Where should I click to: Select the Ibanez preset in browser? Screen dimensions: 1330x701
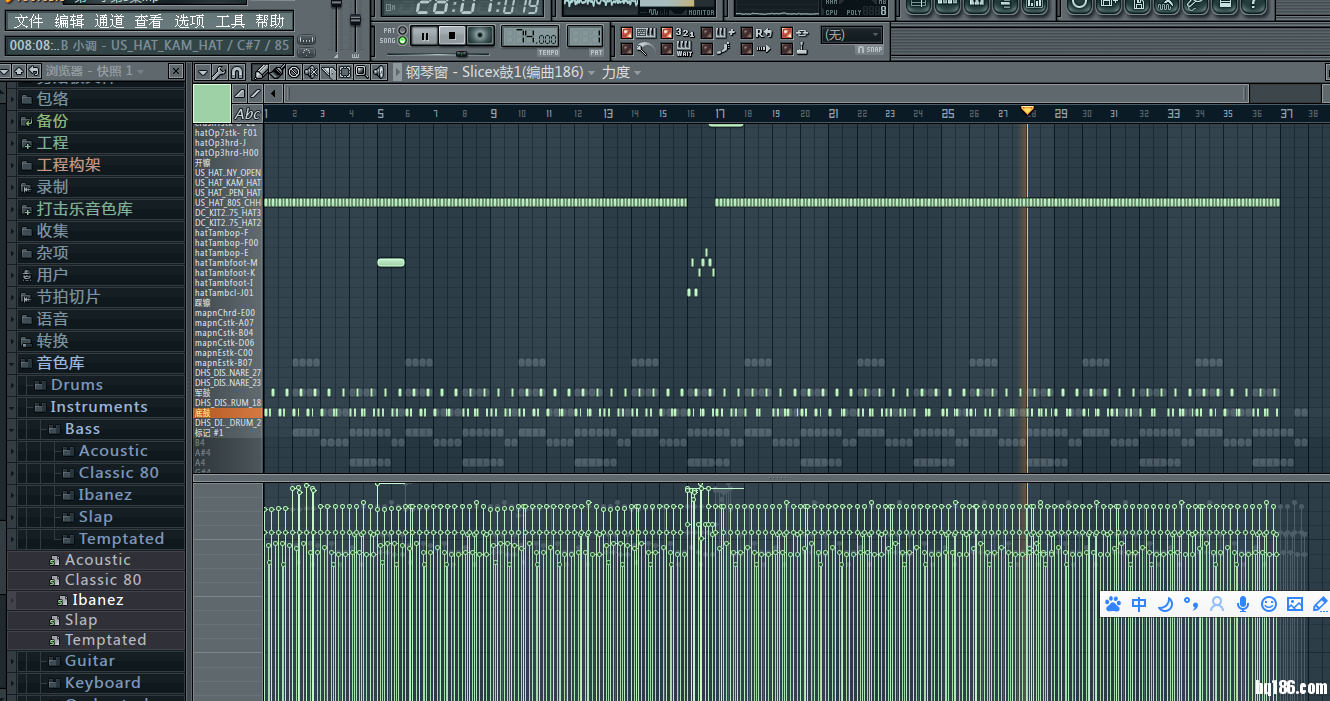click(x=97, y=600)
